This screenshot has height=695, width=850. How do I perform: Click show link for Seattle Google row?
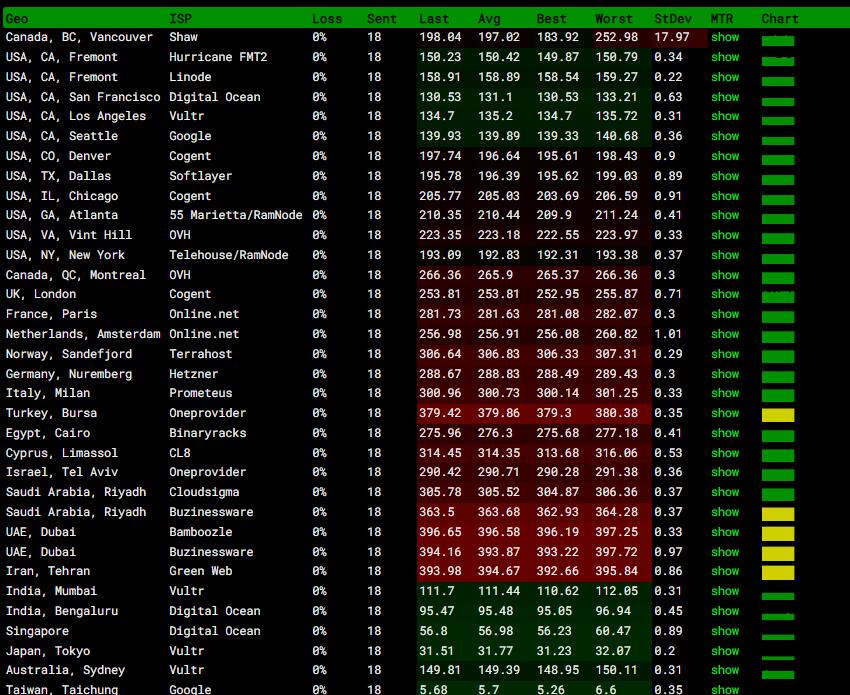pos(725,136)
